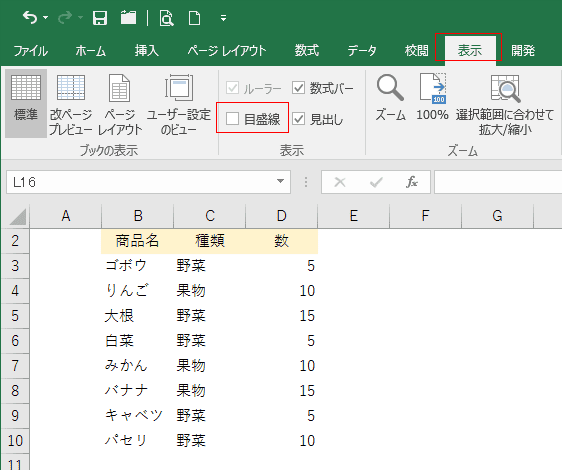Select column F header
Screen dimensions: 562x470
click(x=425, y=216)
